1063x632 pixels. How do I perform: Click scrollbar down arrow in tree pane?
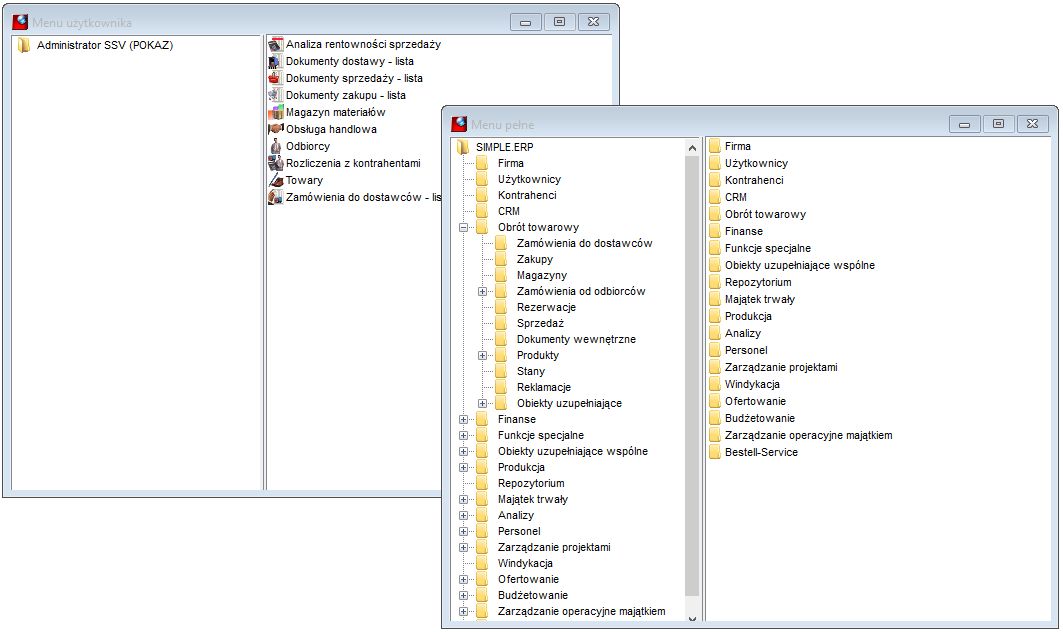click(x=692, y=618)
